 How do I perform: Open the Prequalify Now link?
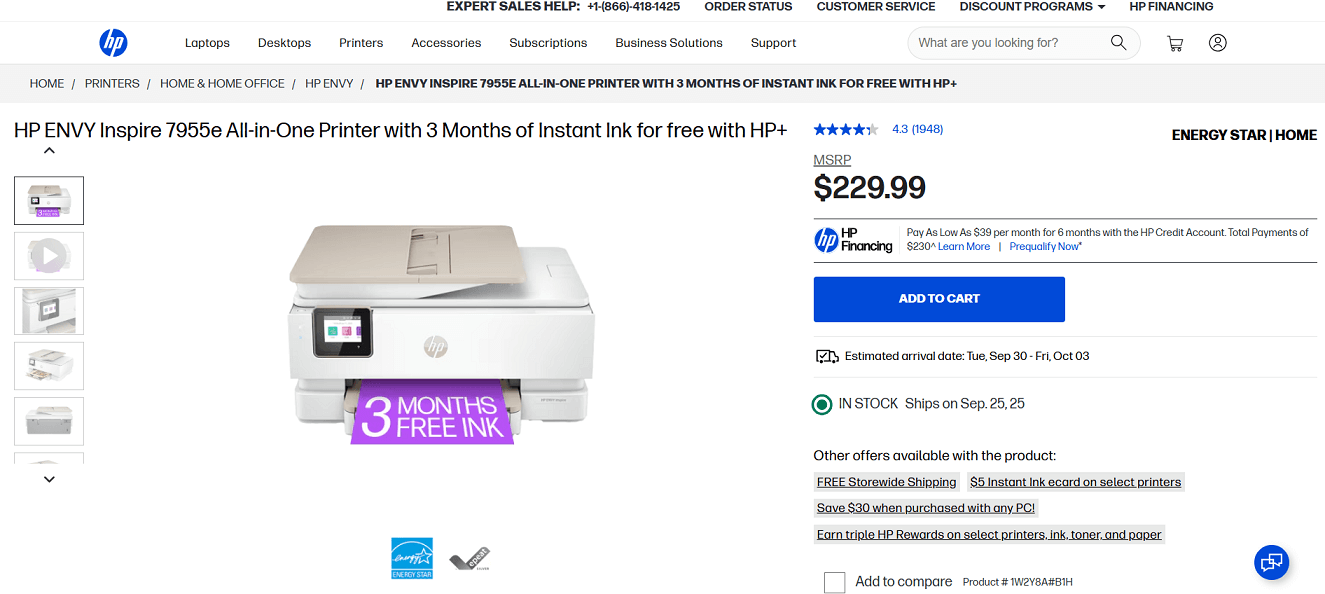coord(1043,246)
